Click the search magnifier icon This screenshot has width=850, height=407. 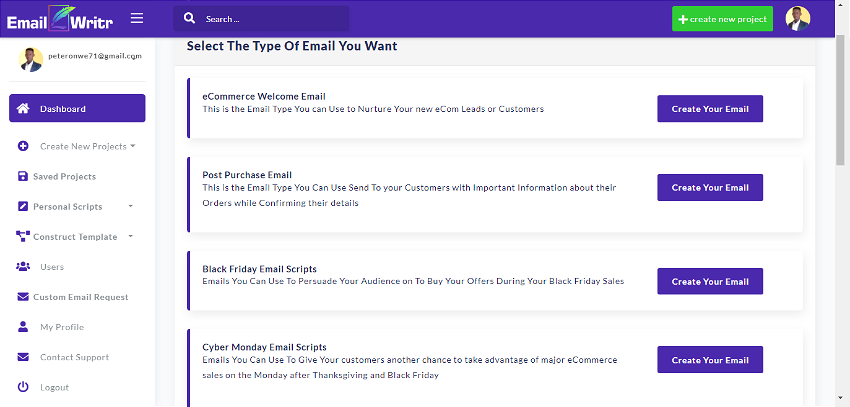tap(189, 18)
